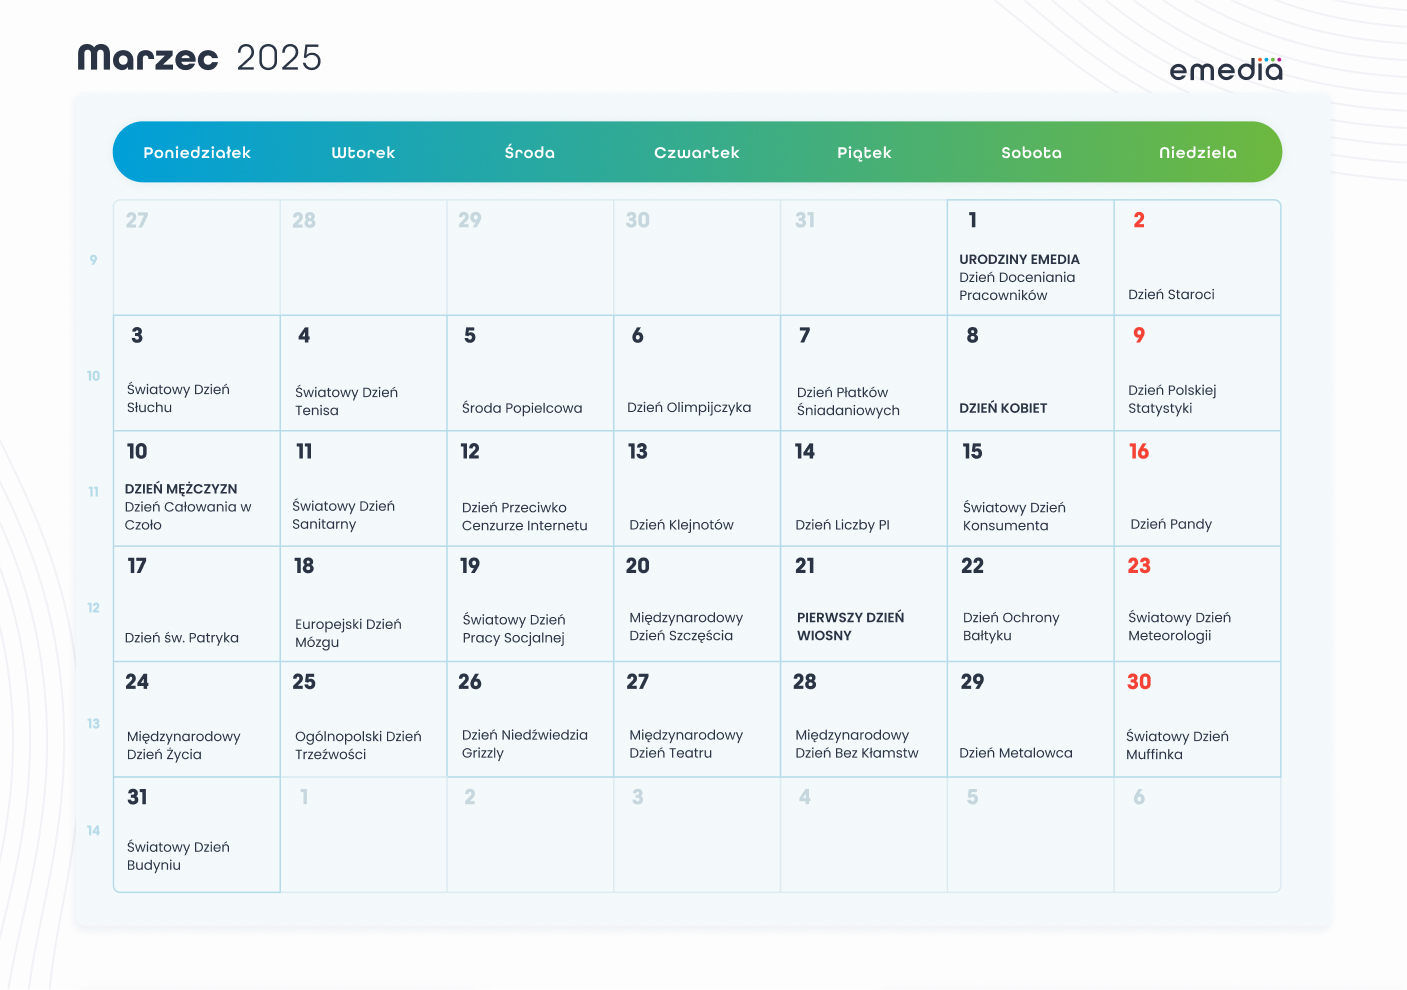1407x990 pixels.
Task: Click the Marzec 2025 title
Action: [x=200, y=58]
